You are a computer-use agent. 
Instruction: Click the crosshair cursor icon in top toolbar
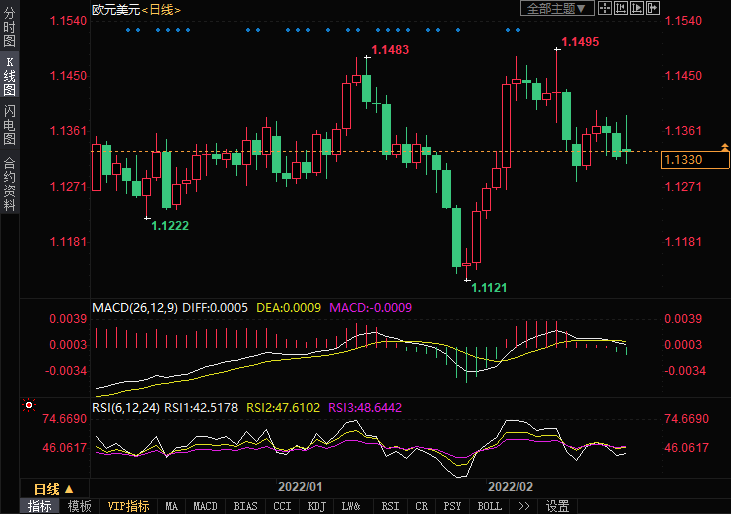[x=606, y=8]
